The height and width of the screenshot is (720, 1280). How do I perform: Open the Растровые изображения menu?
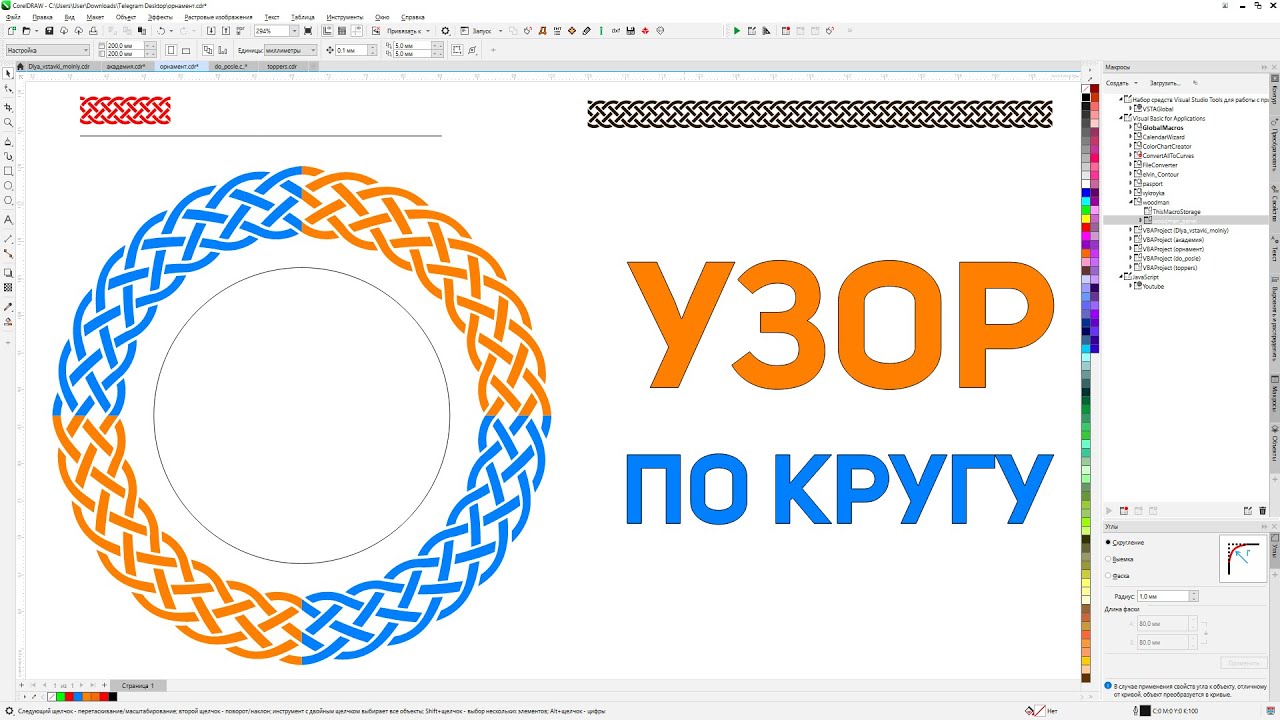pyautogui.click(x=219, y=17)
